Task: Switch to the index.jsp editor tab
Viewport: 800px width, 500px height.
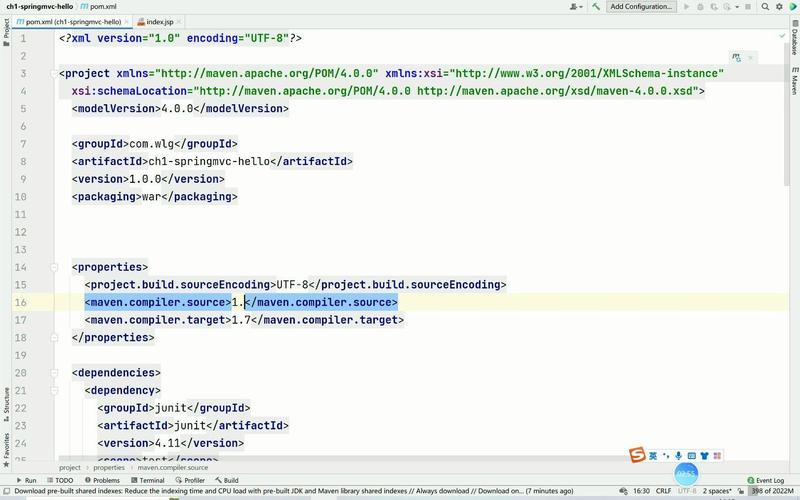Action: (x=159, y=22)
